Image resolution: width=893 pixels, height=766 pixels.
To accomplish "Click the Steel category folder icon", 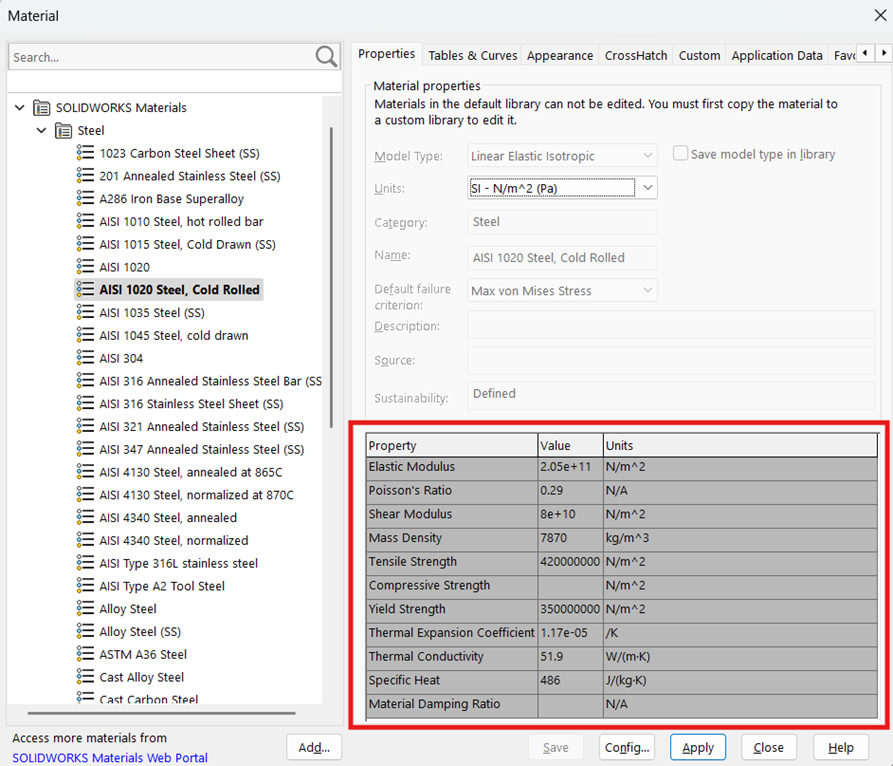I will tap(63, 130).
